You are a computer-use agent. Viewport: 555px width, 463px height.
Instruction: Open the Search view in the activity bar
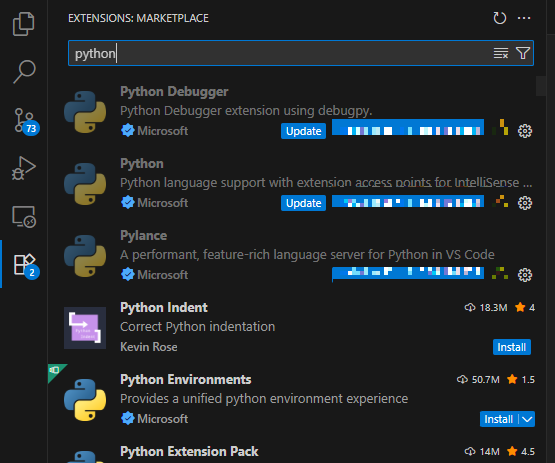pos(24,72)
